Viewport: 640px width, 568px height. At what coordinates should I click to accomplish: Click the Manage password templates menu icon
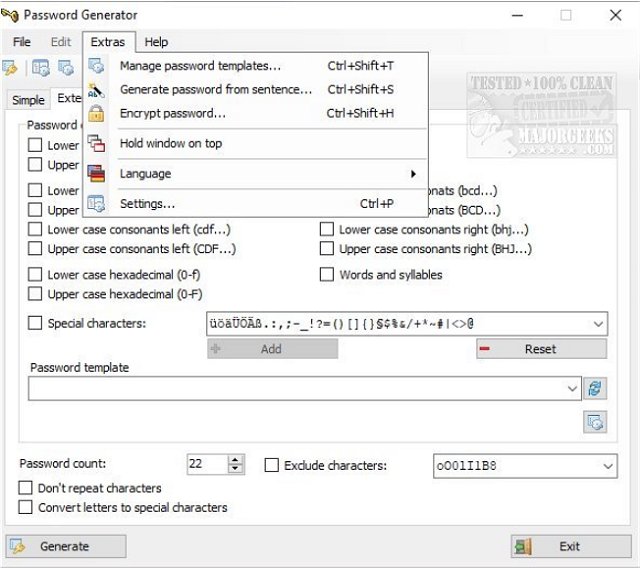point(96,66)
